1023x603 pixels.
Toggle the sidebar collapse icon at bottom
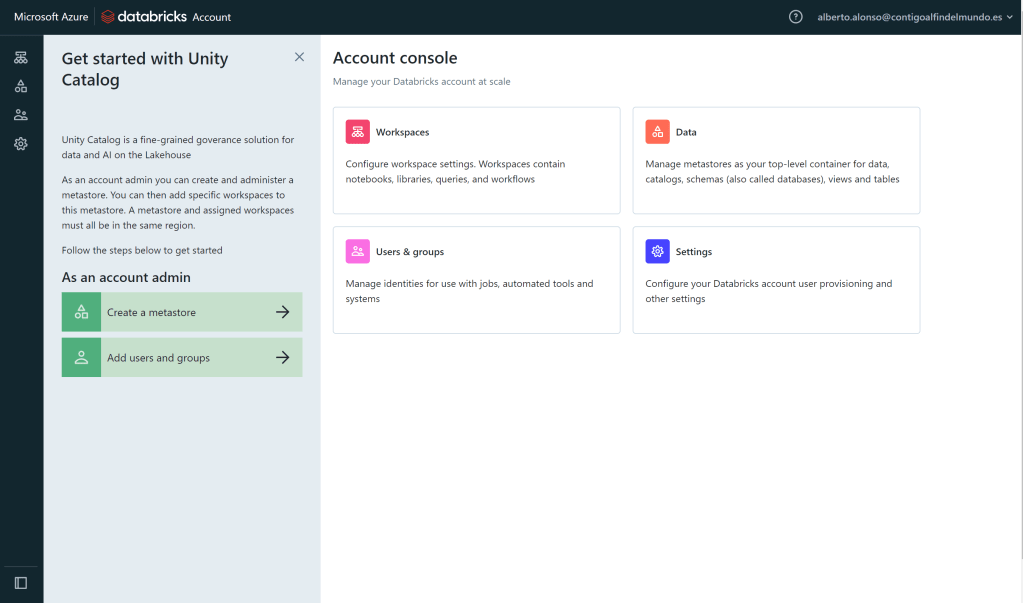(x=21, y=583)
